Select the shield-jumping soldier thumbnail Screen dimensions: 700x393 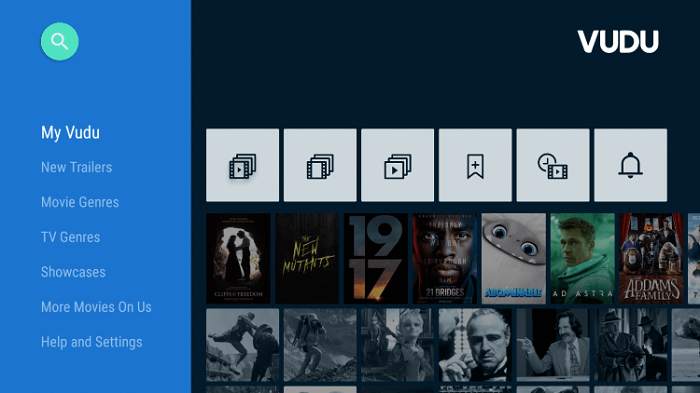[x=242, y=345]
